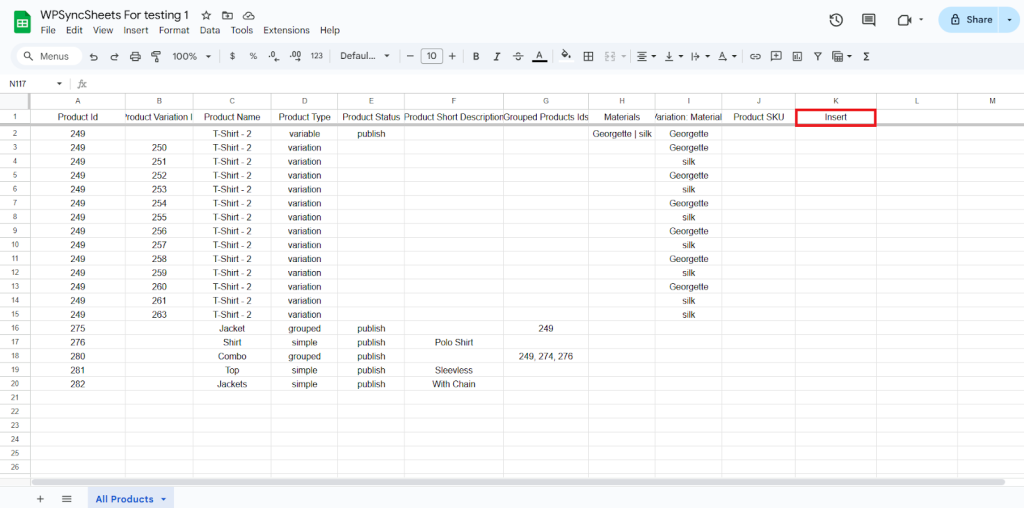Viewport: 1024px width, 508px height.
Task: Open the name box dropdown arrow
Action: point(59,84)
